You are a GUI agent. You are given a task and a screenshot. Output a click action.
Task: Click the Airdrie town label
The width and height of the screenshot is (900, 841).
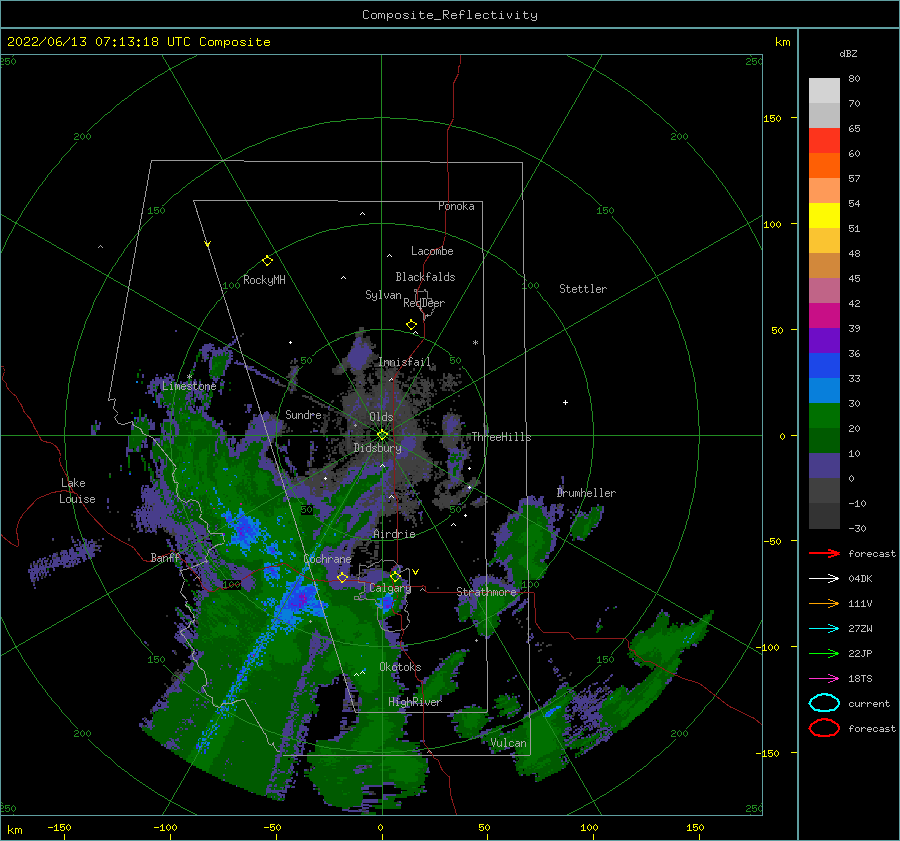point(394,534)
